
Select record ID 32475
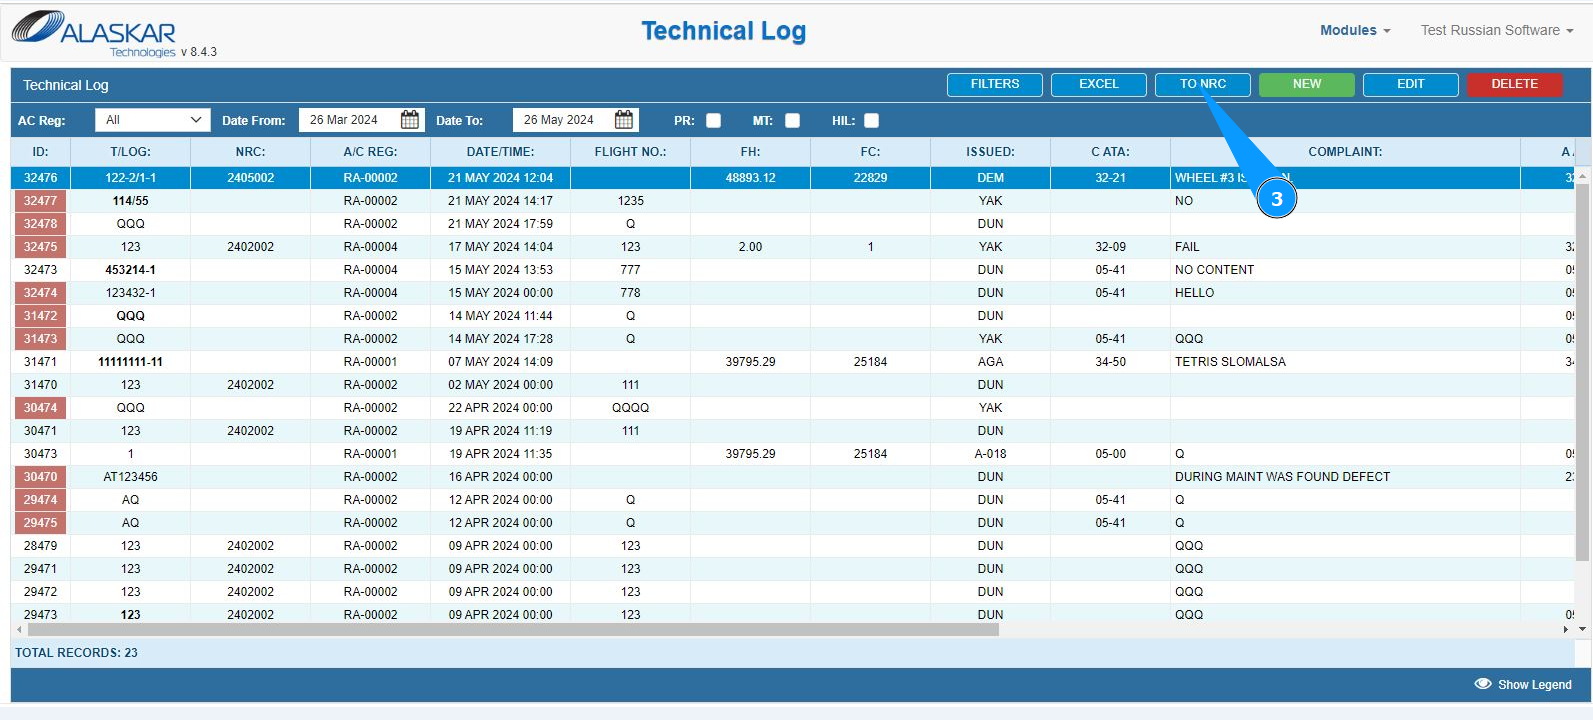coord(40,247)
